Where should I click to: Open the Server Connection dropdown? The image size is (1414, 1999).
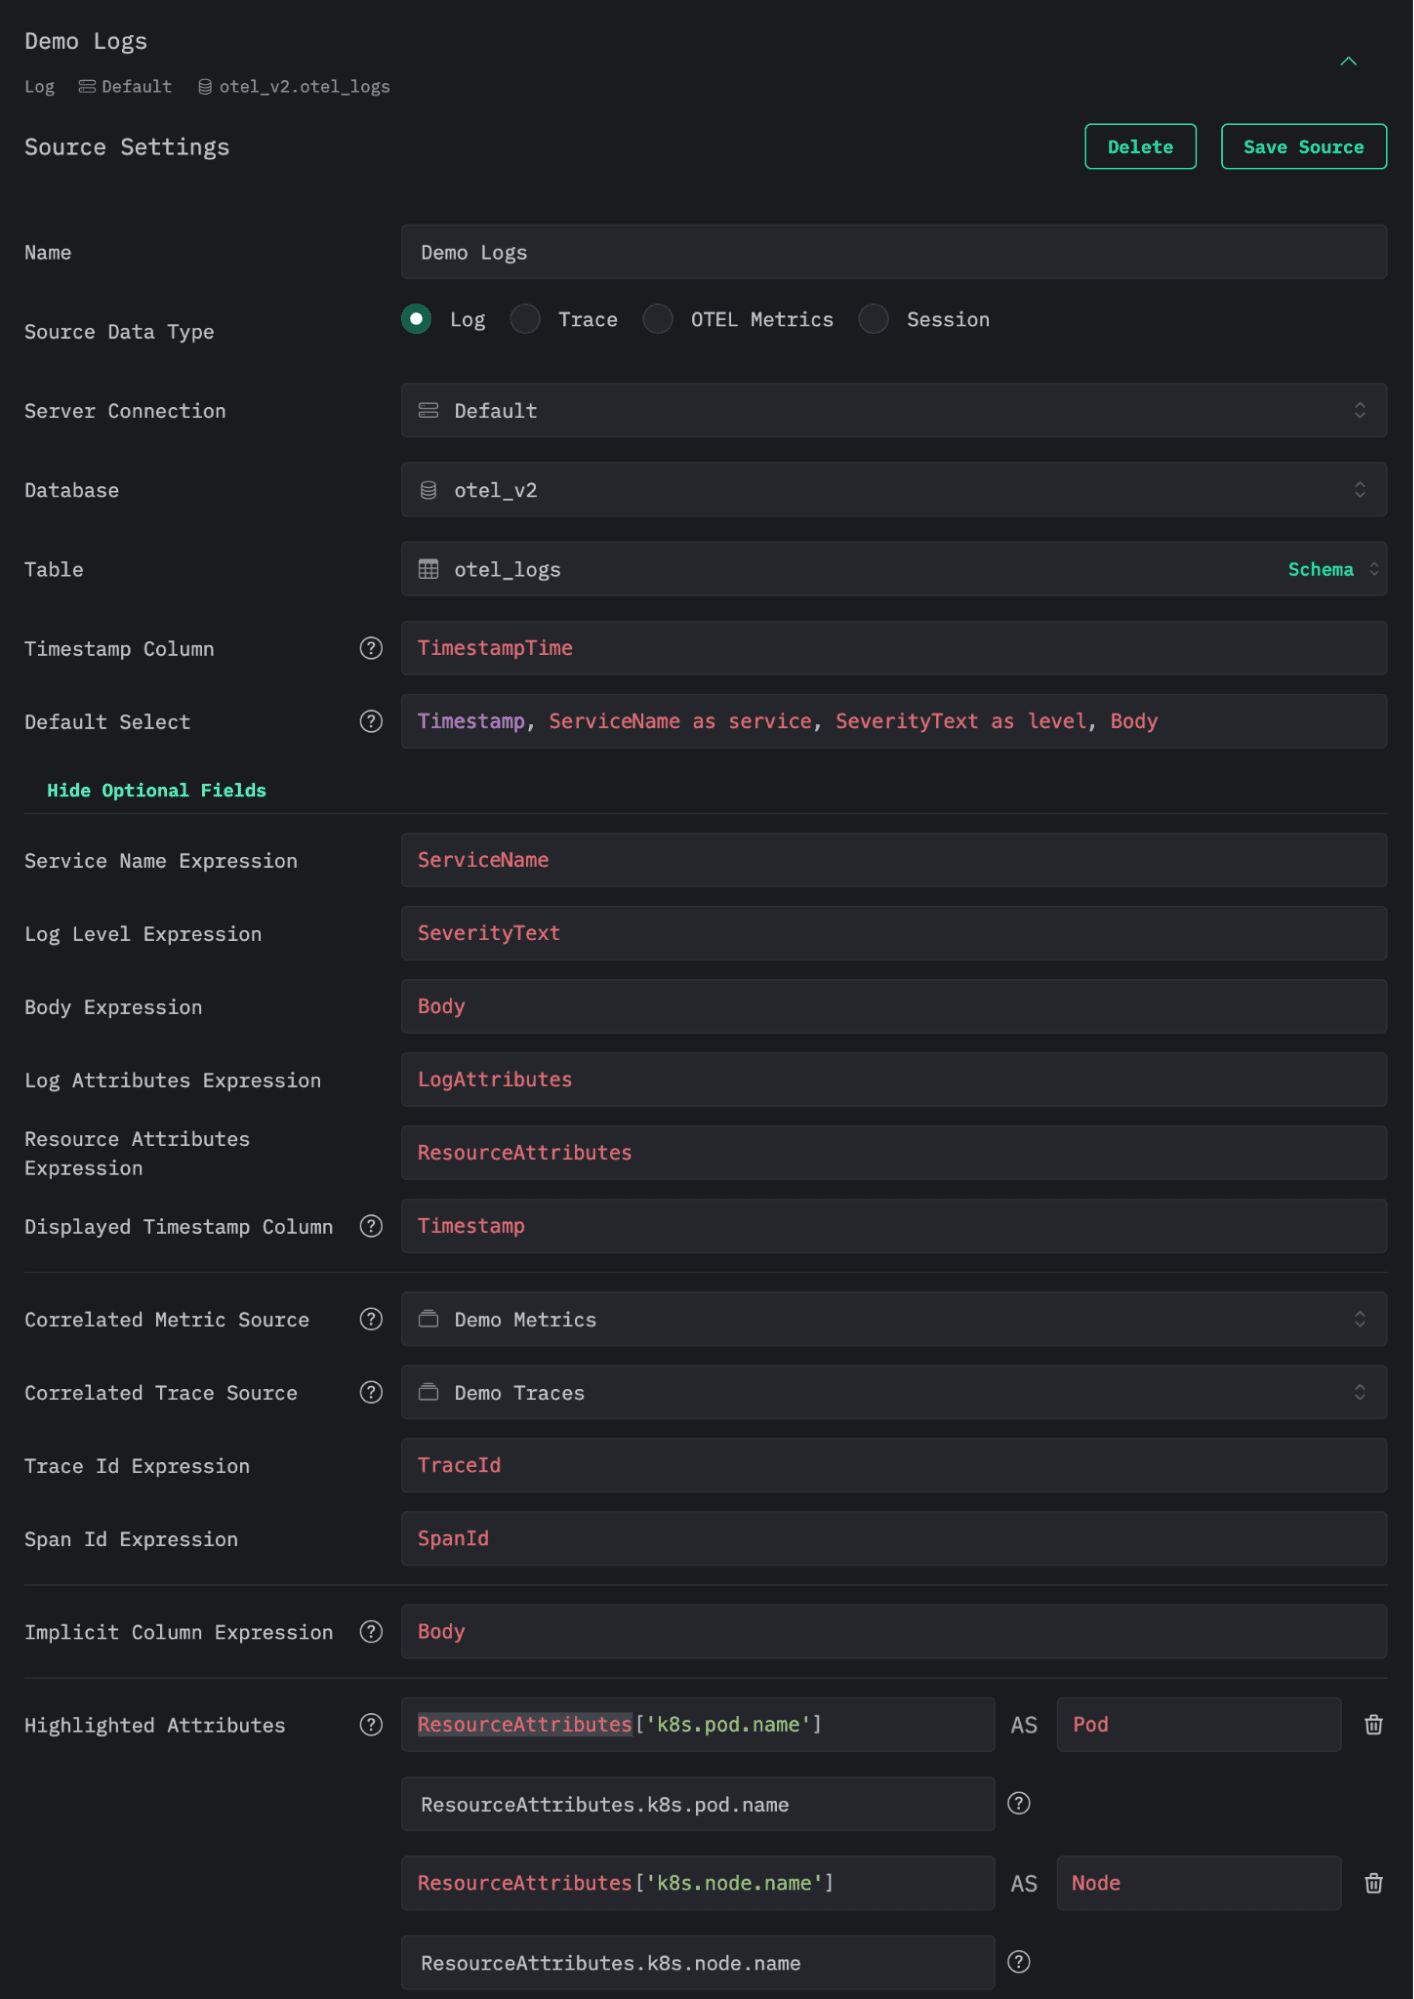point(893,410)
